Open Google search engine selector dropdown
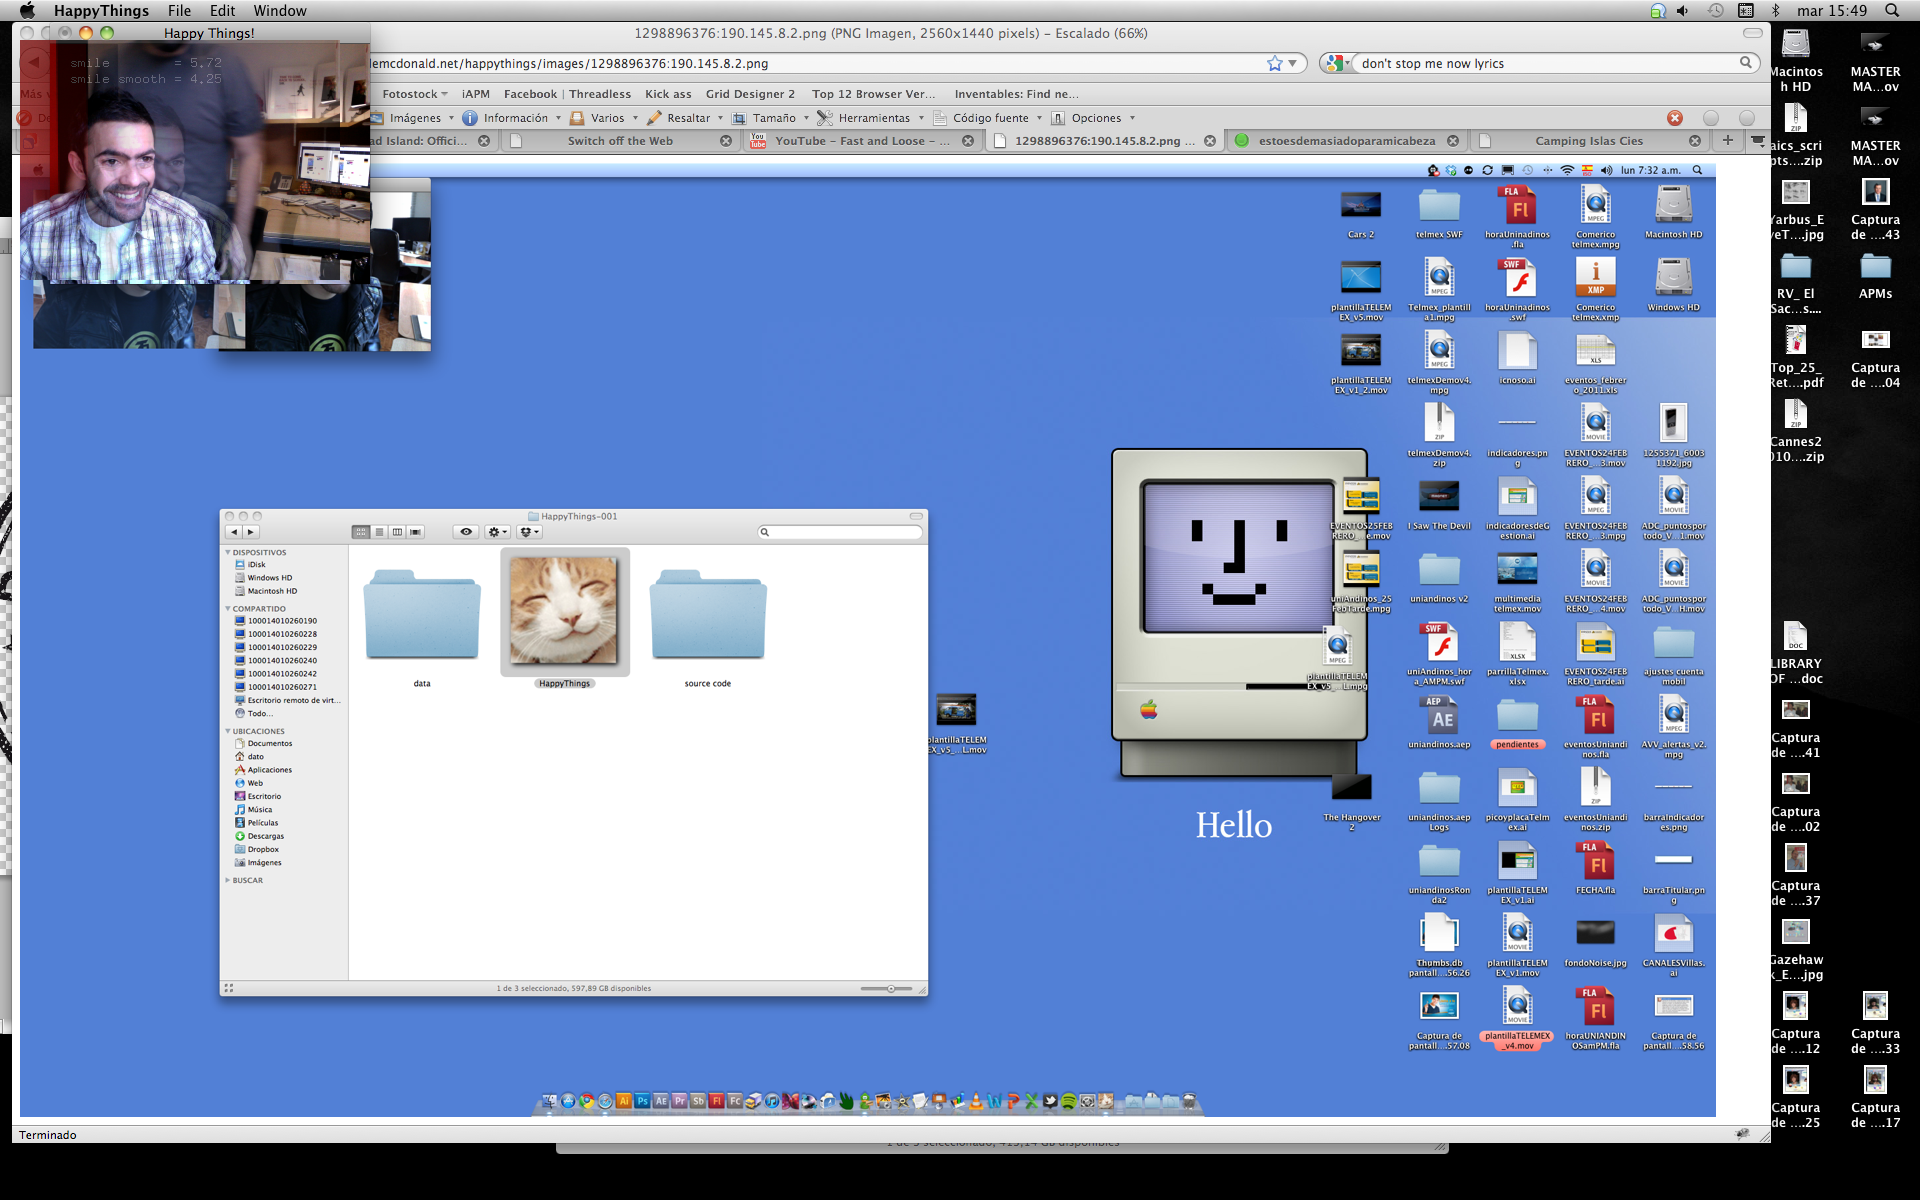 (1337, 63)
